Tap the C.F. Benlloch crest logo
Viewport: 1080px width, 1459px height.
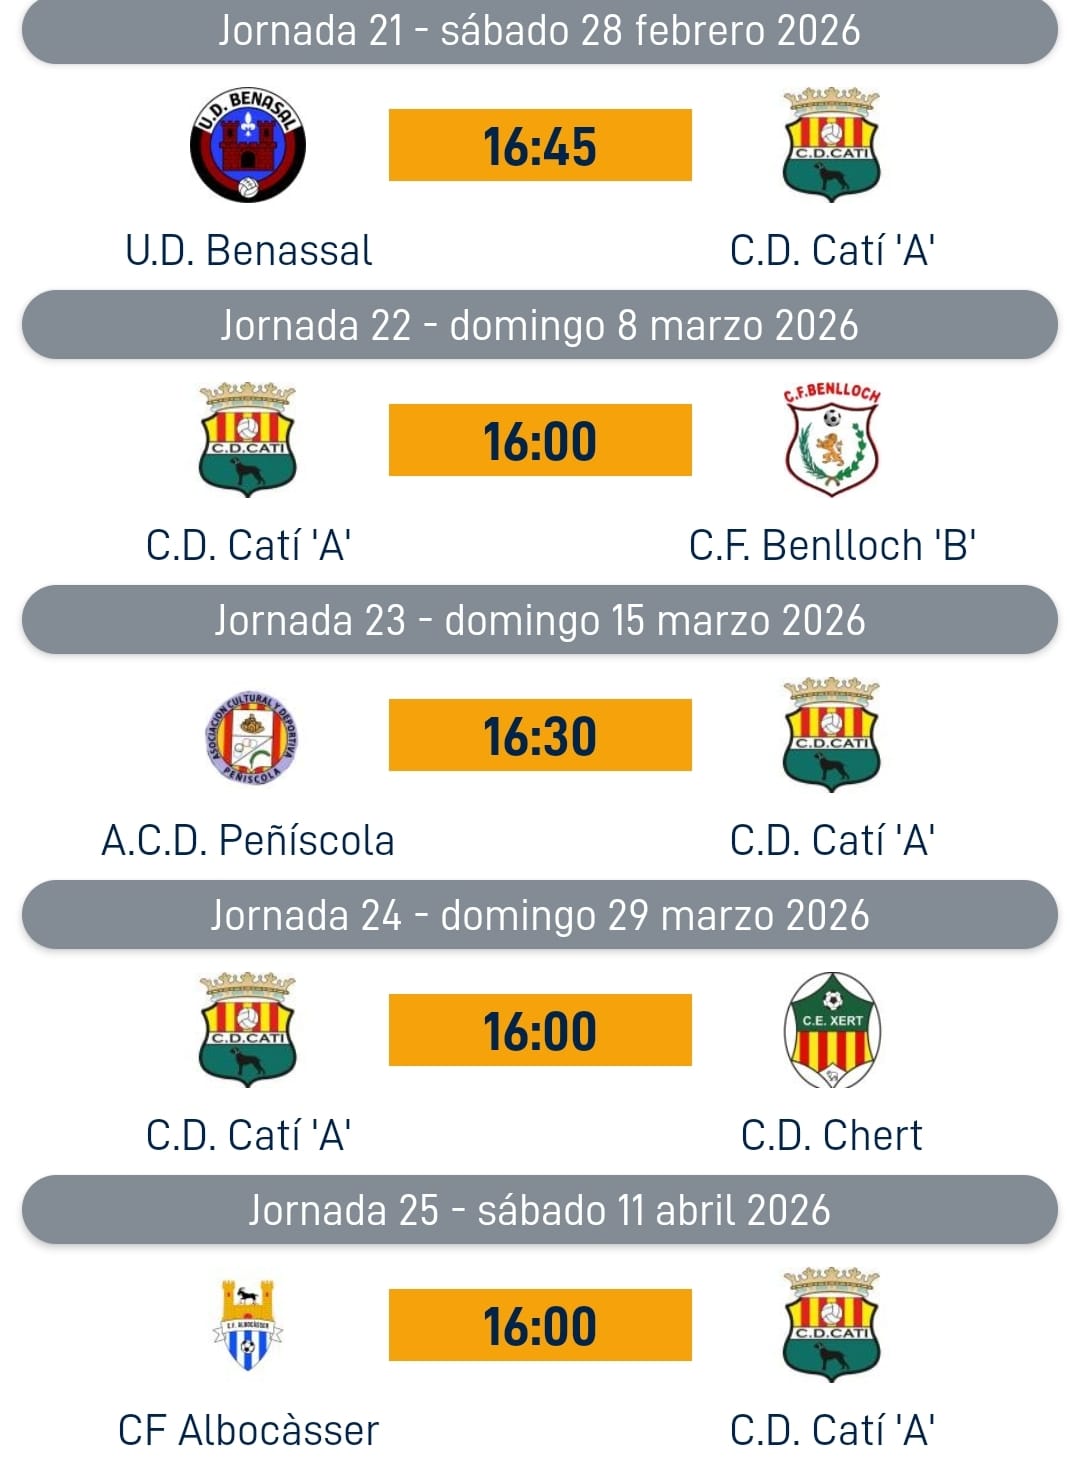tap(832, 439)
